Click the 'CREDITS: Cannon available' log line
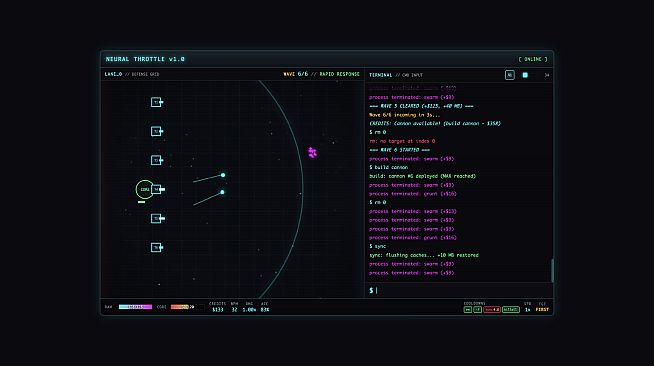The height and width of the screenshot is (366, 654). 435,123
